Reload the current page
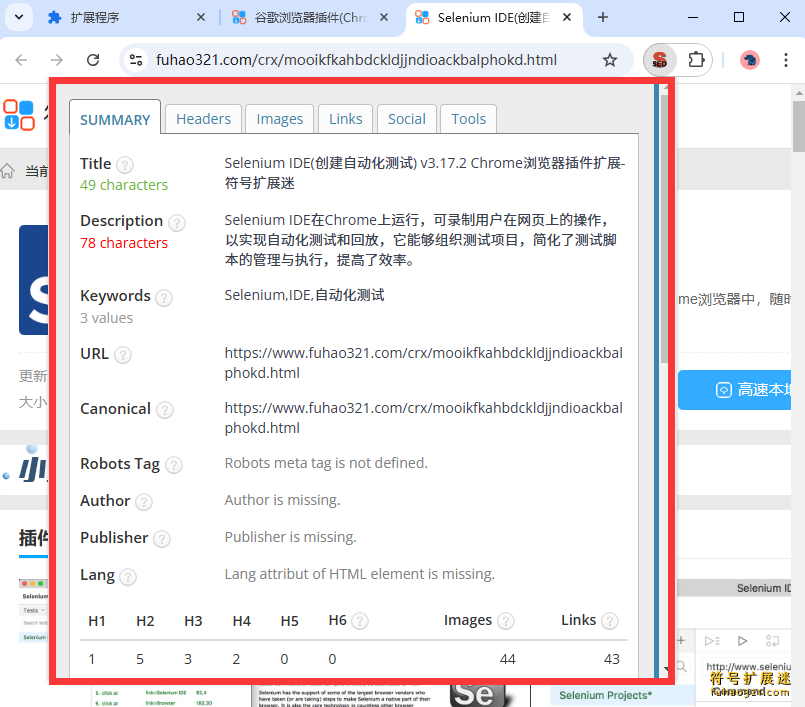The width and height of the screenshot is (805, 707). click(93, 60)
